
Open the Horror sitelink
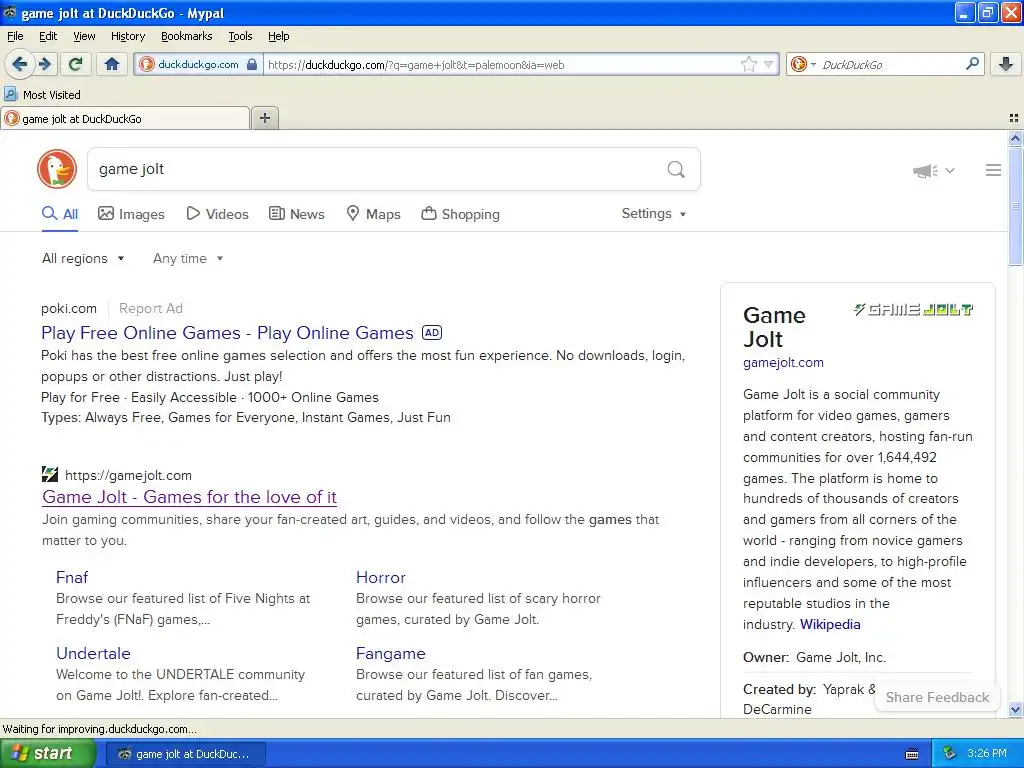[x=381, y=577]
